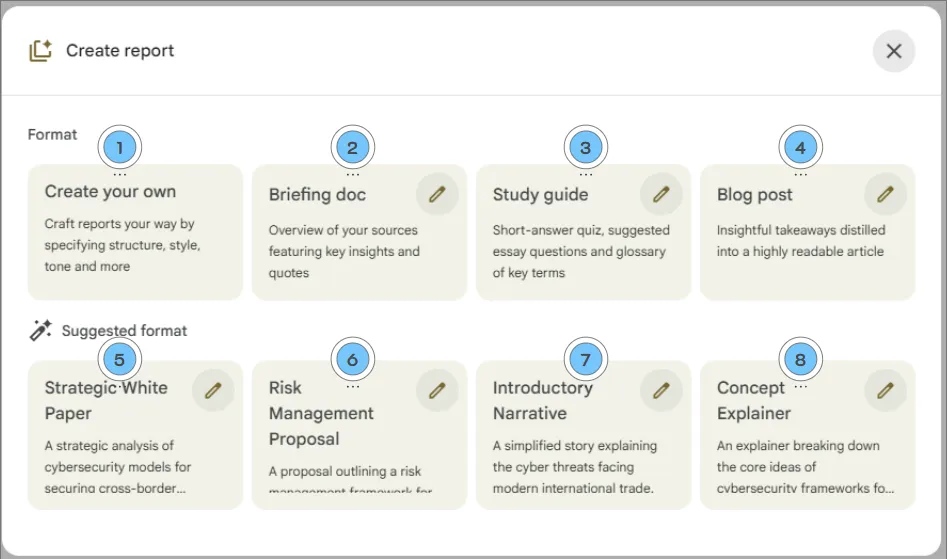Click the magic wand Suggested format icon
Image resolution: width=950 pixels, height=559 pixels.
click(40, 330)
